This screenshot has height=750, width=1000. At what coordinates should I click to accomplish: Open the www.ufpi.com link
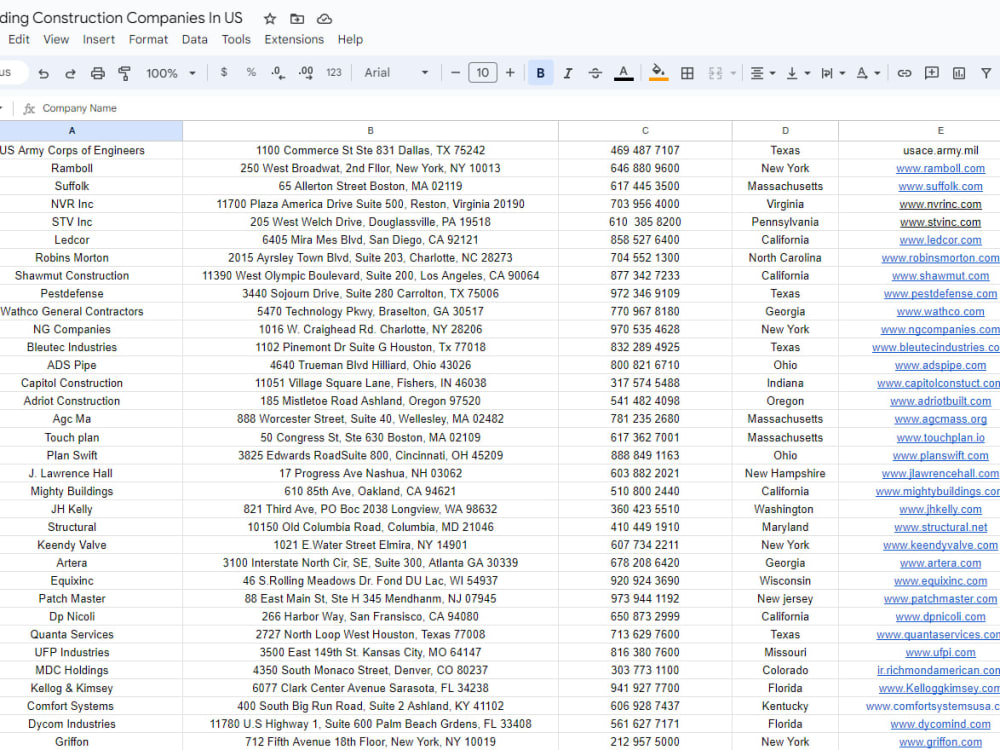click(941, 652)
